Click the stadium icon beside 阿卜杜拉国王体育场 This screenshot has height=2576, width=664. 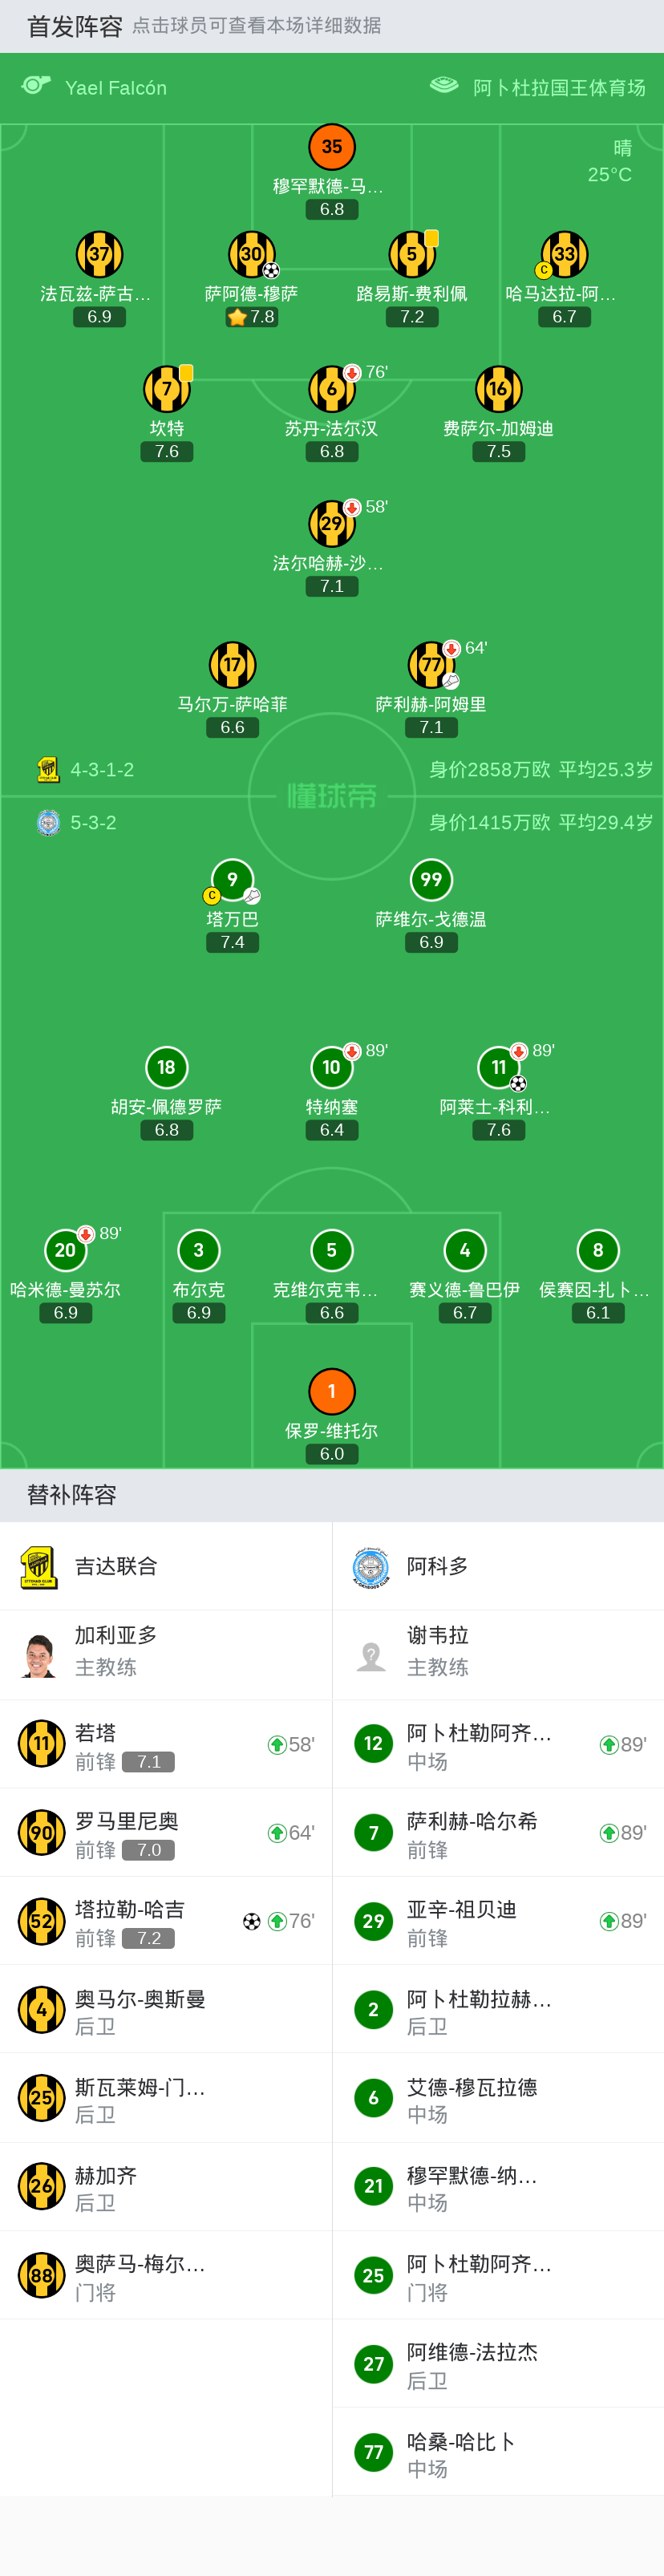444,86
